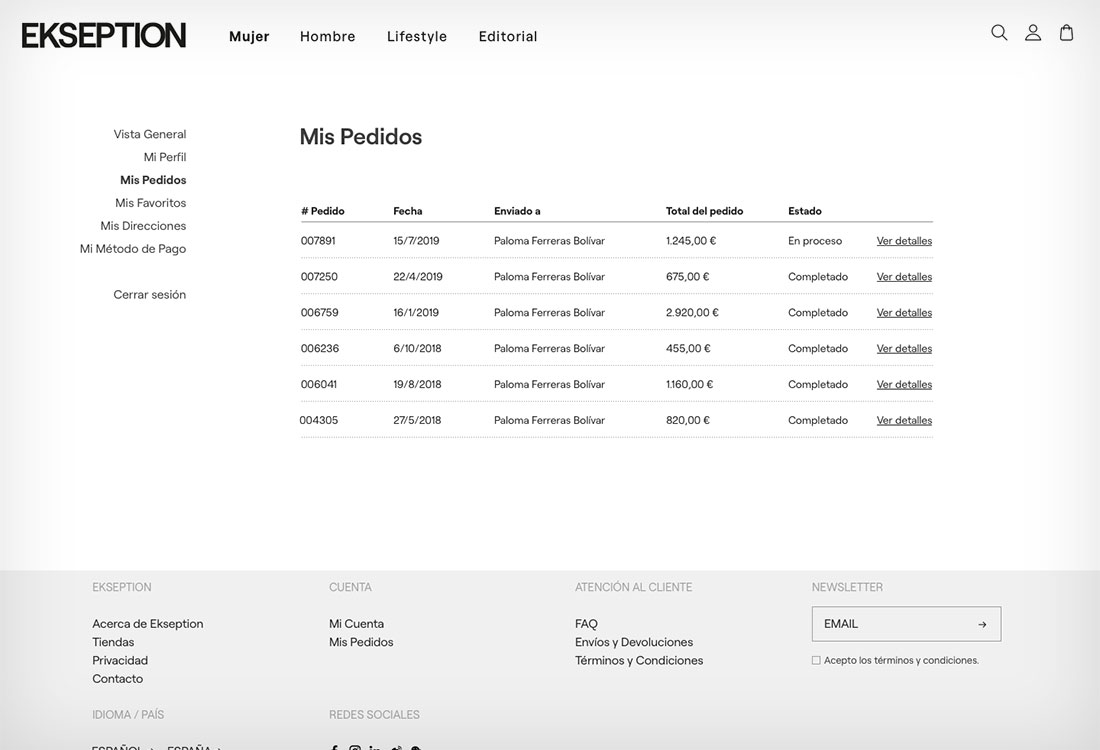The height and width of the screenshot is (750, 1100).
Task: Open the search magnifier icon
Action: [x=999, y=33]
